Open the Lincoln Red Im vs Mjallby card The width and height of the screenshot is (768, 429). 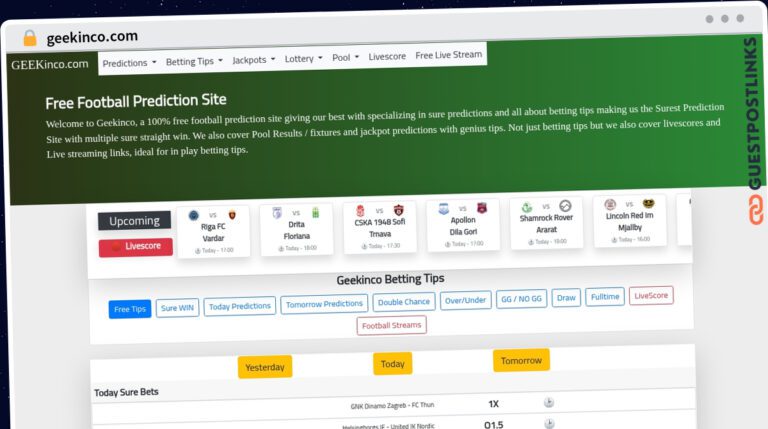629,221
